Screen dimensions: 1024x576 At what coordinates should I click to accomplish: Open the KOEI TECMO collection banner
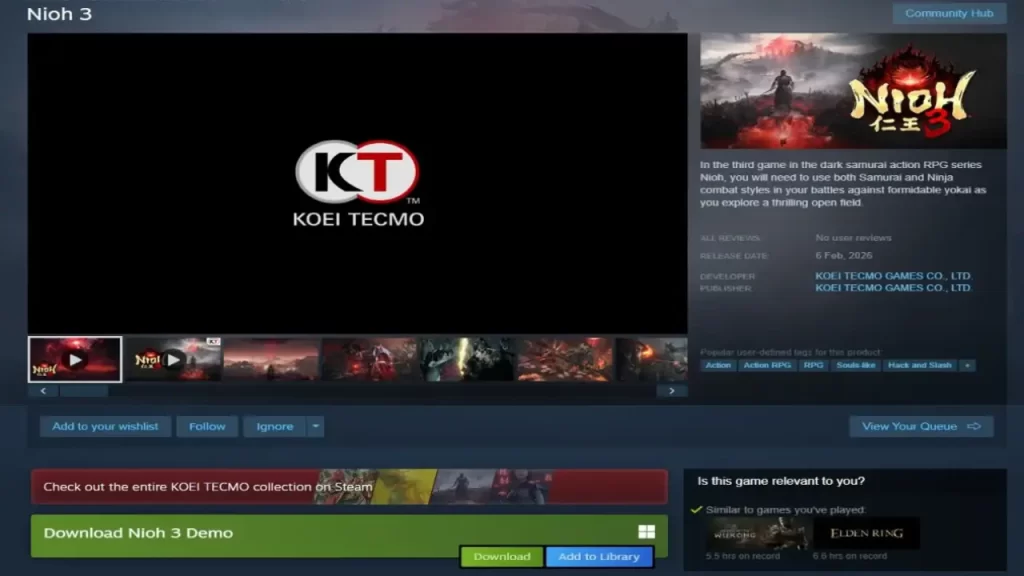tap(350, 487)
